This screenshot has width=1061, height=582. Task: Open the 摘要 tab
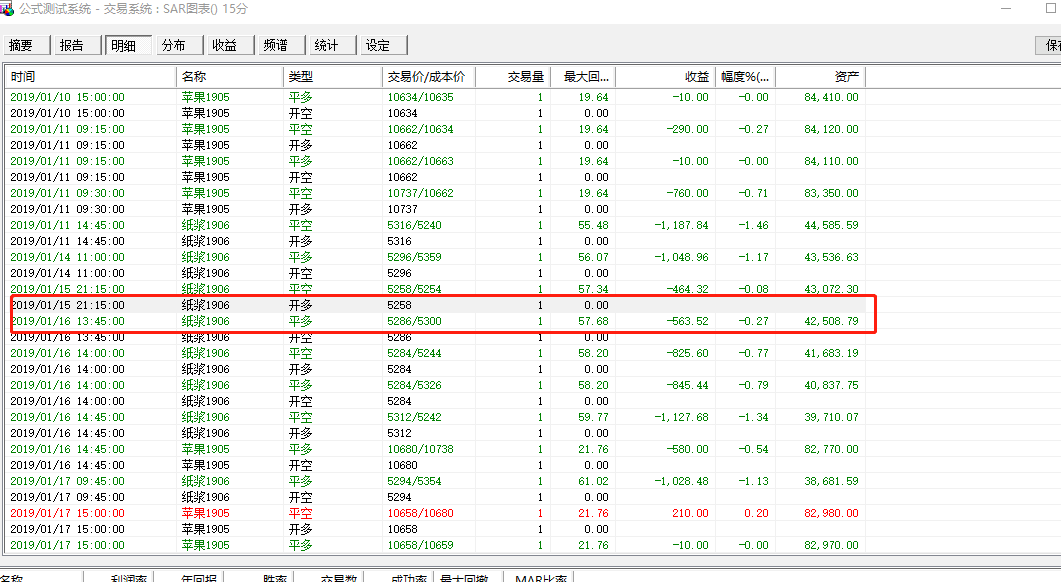[x=21, y=45]
